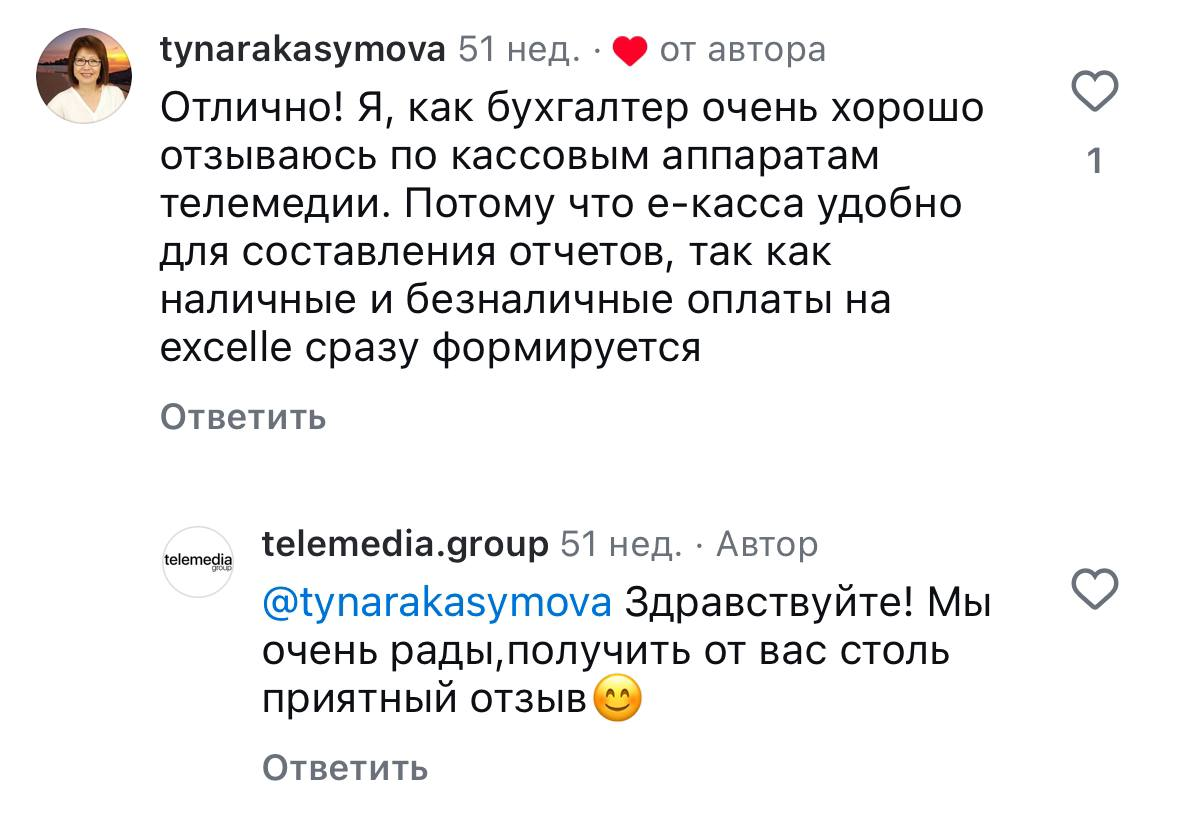Click the red author-liked heart badge
Screen dimensions: 1179x826
[629, 50]
